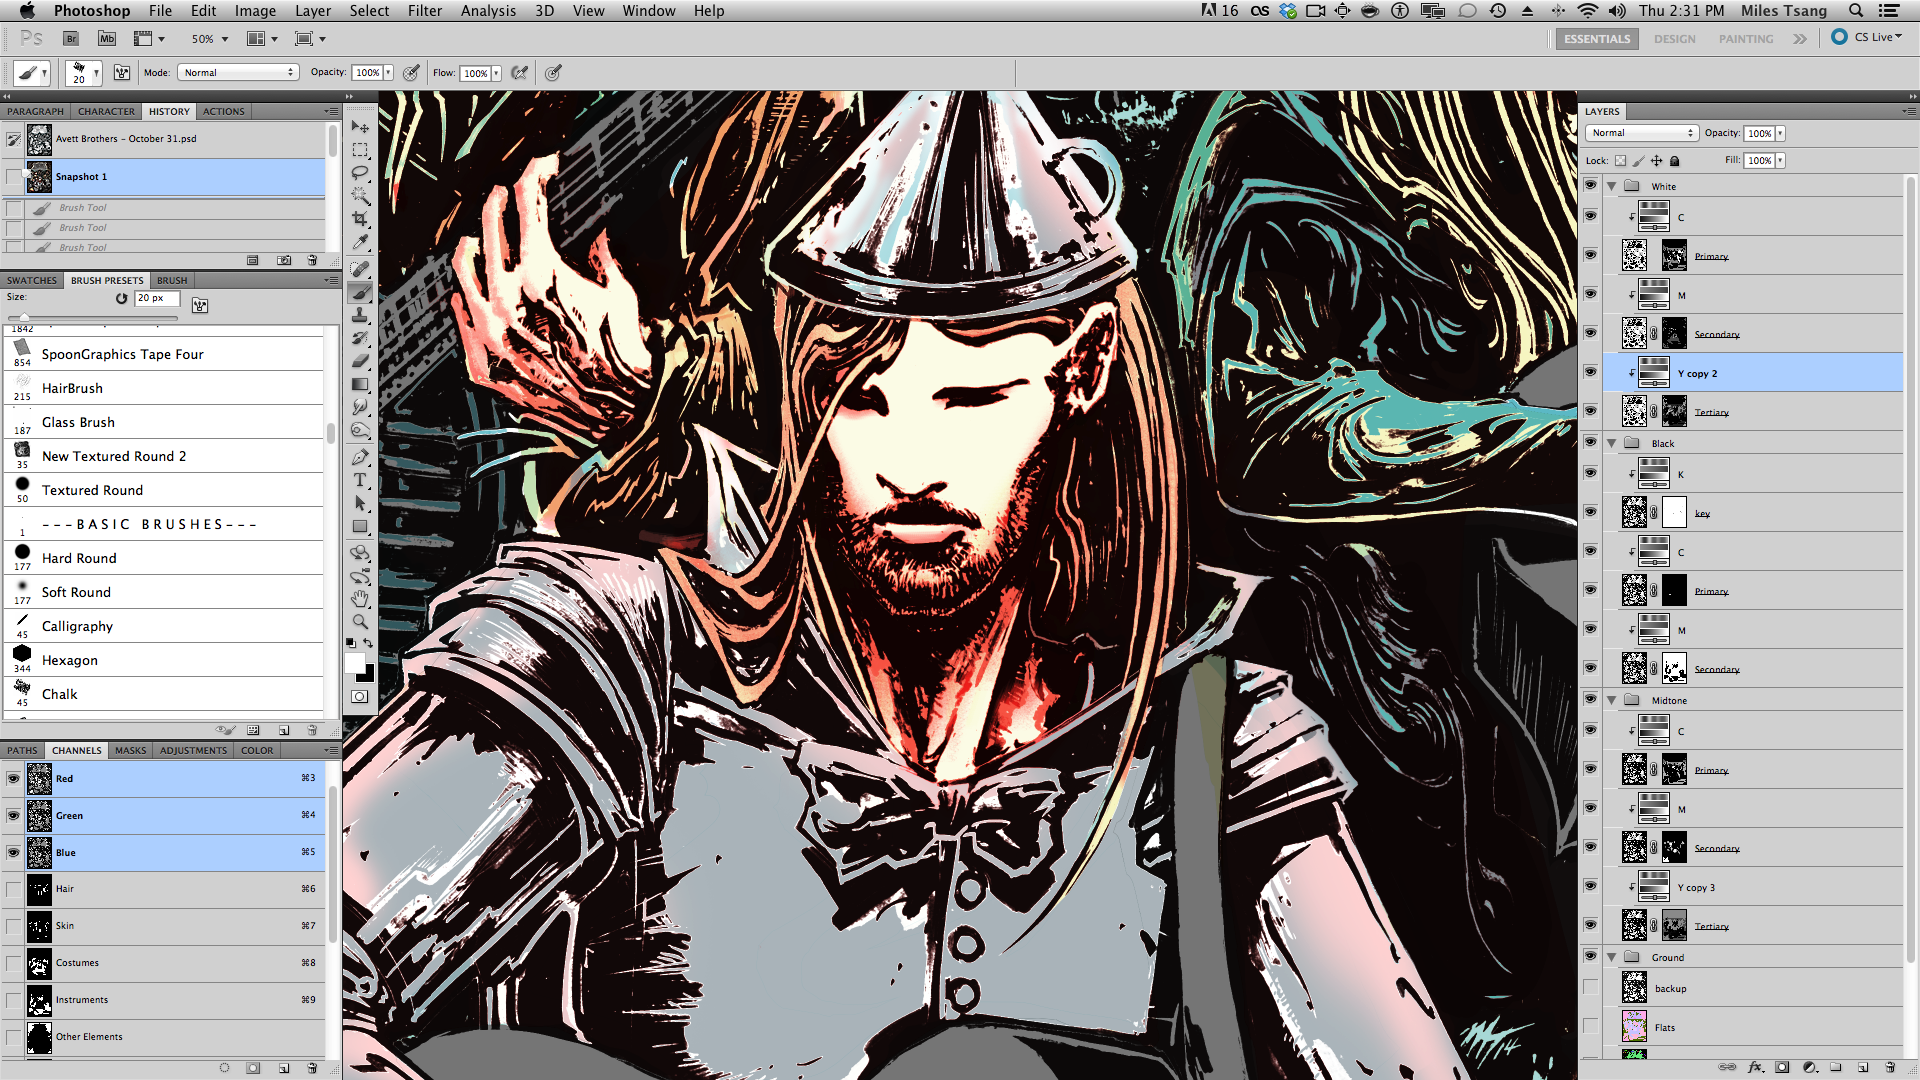Viewport: 1920px width, 1080px height.
Task: Hide the Black layer group
Action: tap(1590, 442)
